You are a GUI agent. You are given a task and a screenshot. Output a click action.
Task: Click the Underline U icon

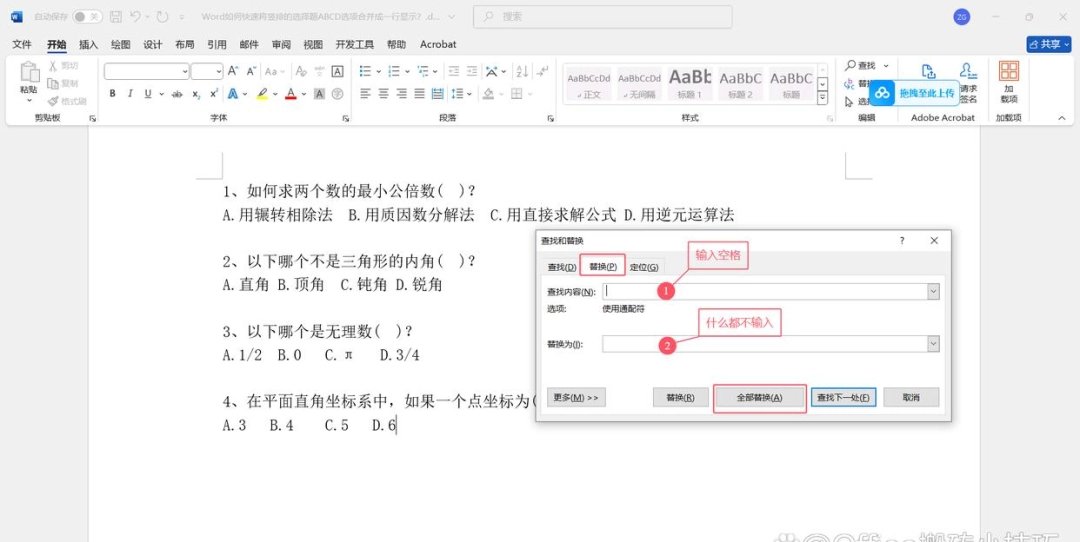(147, 94)
